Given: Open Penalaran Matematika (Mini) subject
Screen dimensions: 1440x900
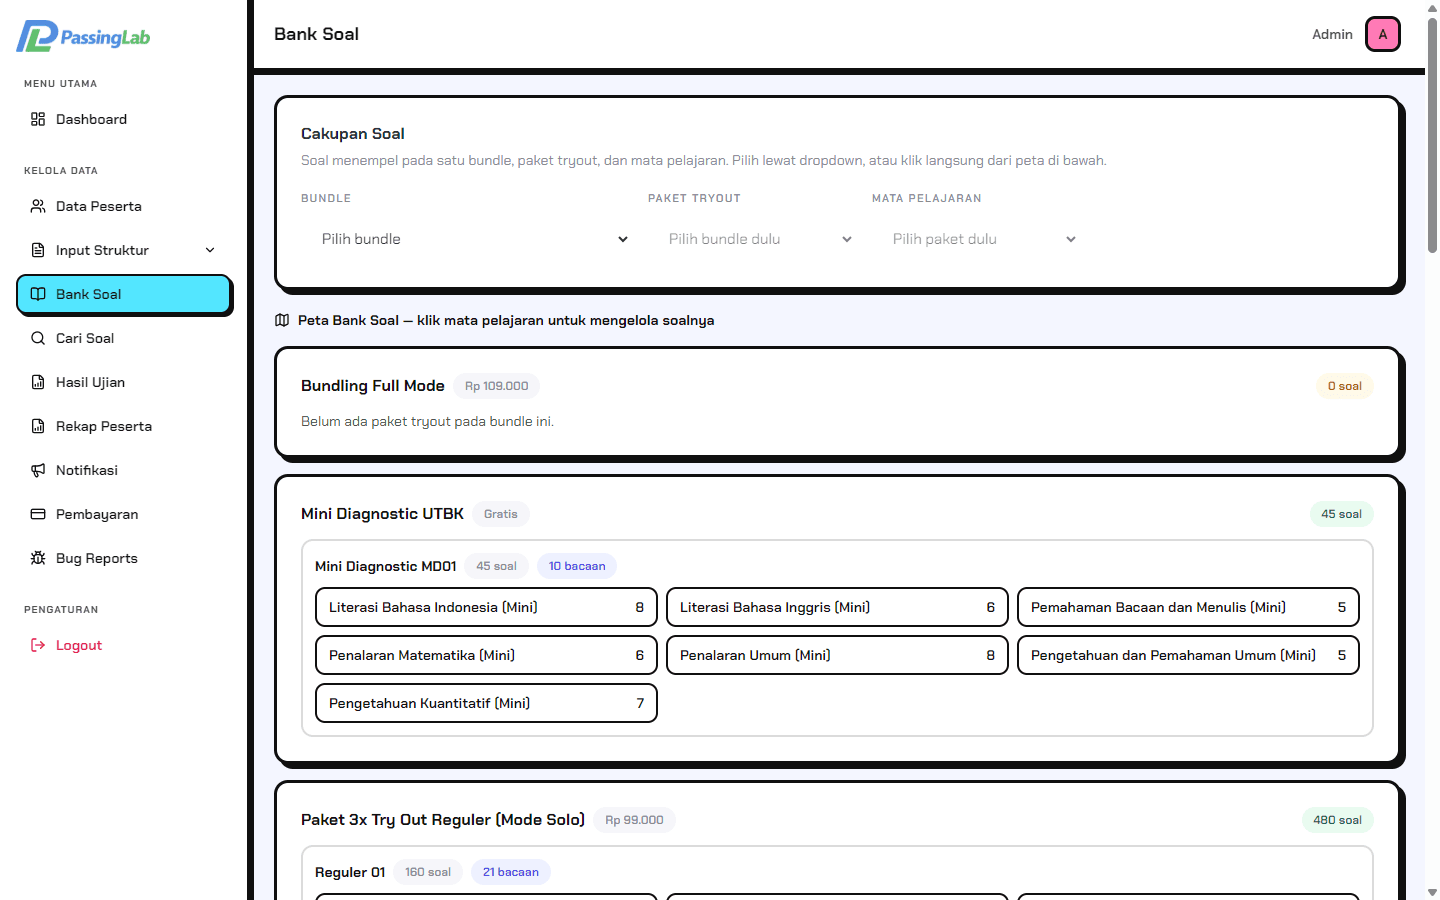Looking at the screenshot, I should [x=486, y=655].
